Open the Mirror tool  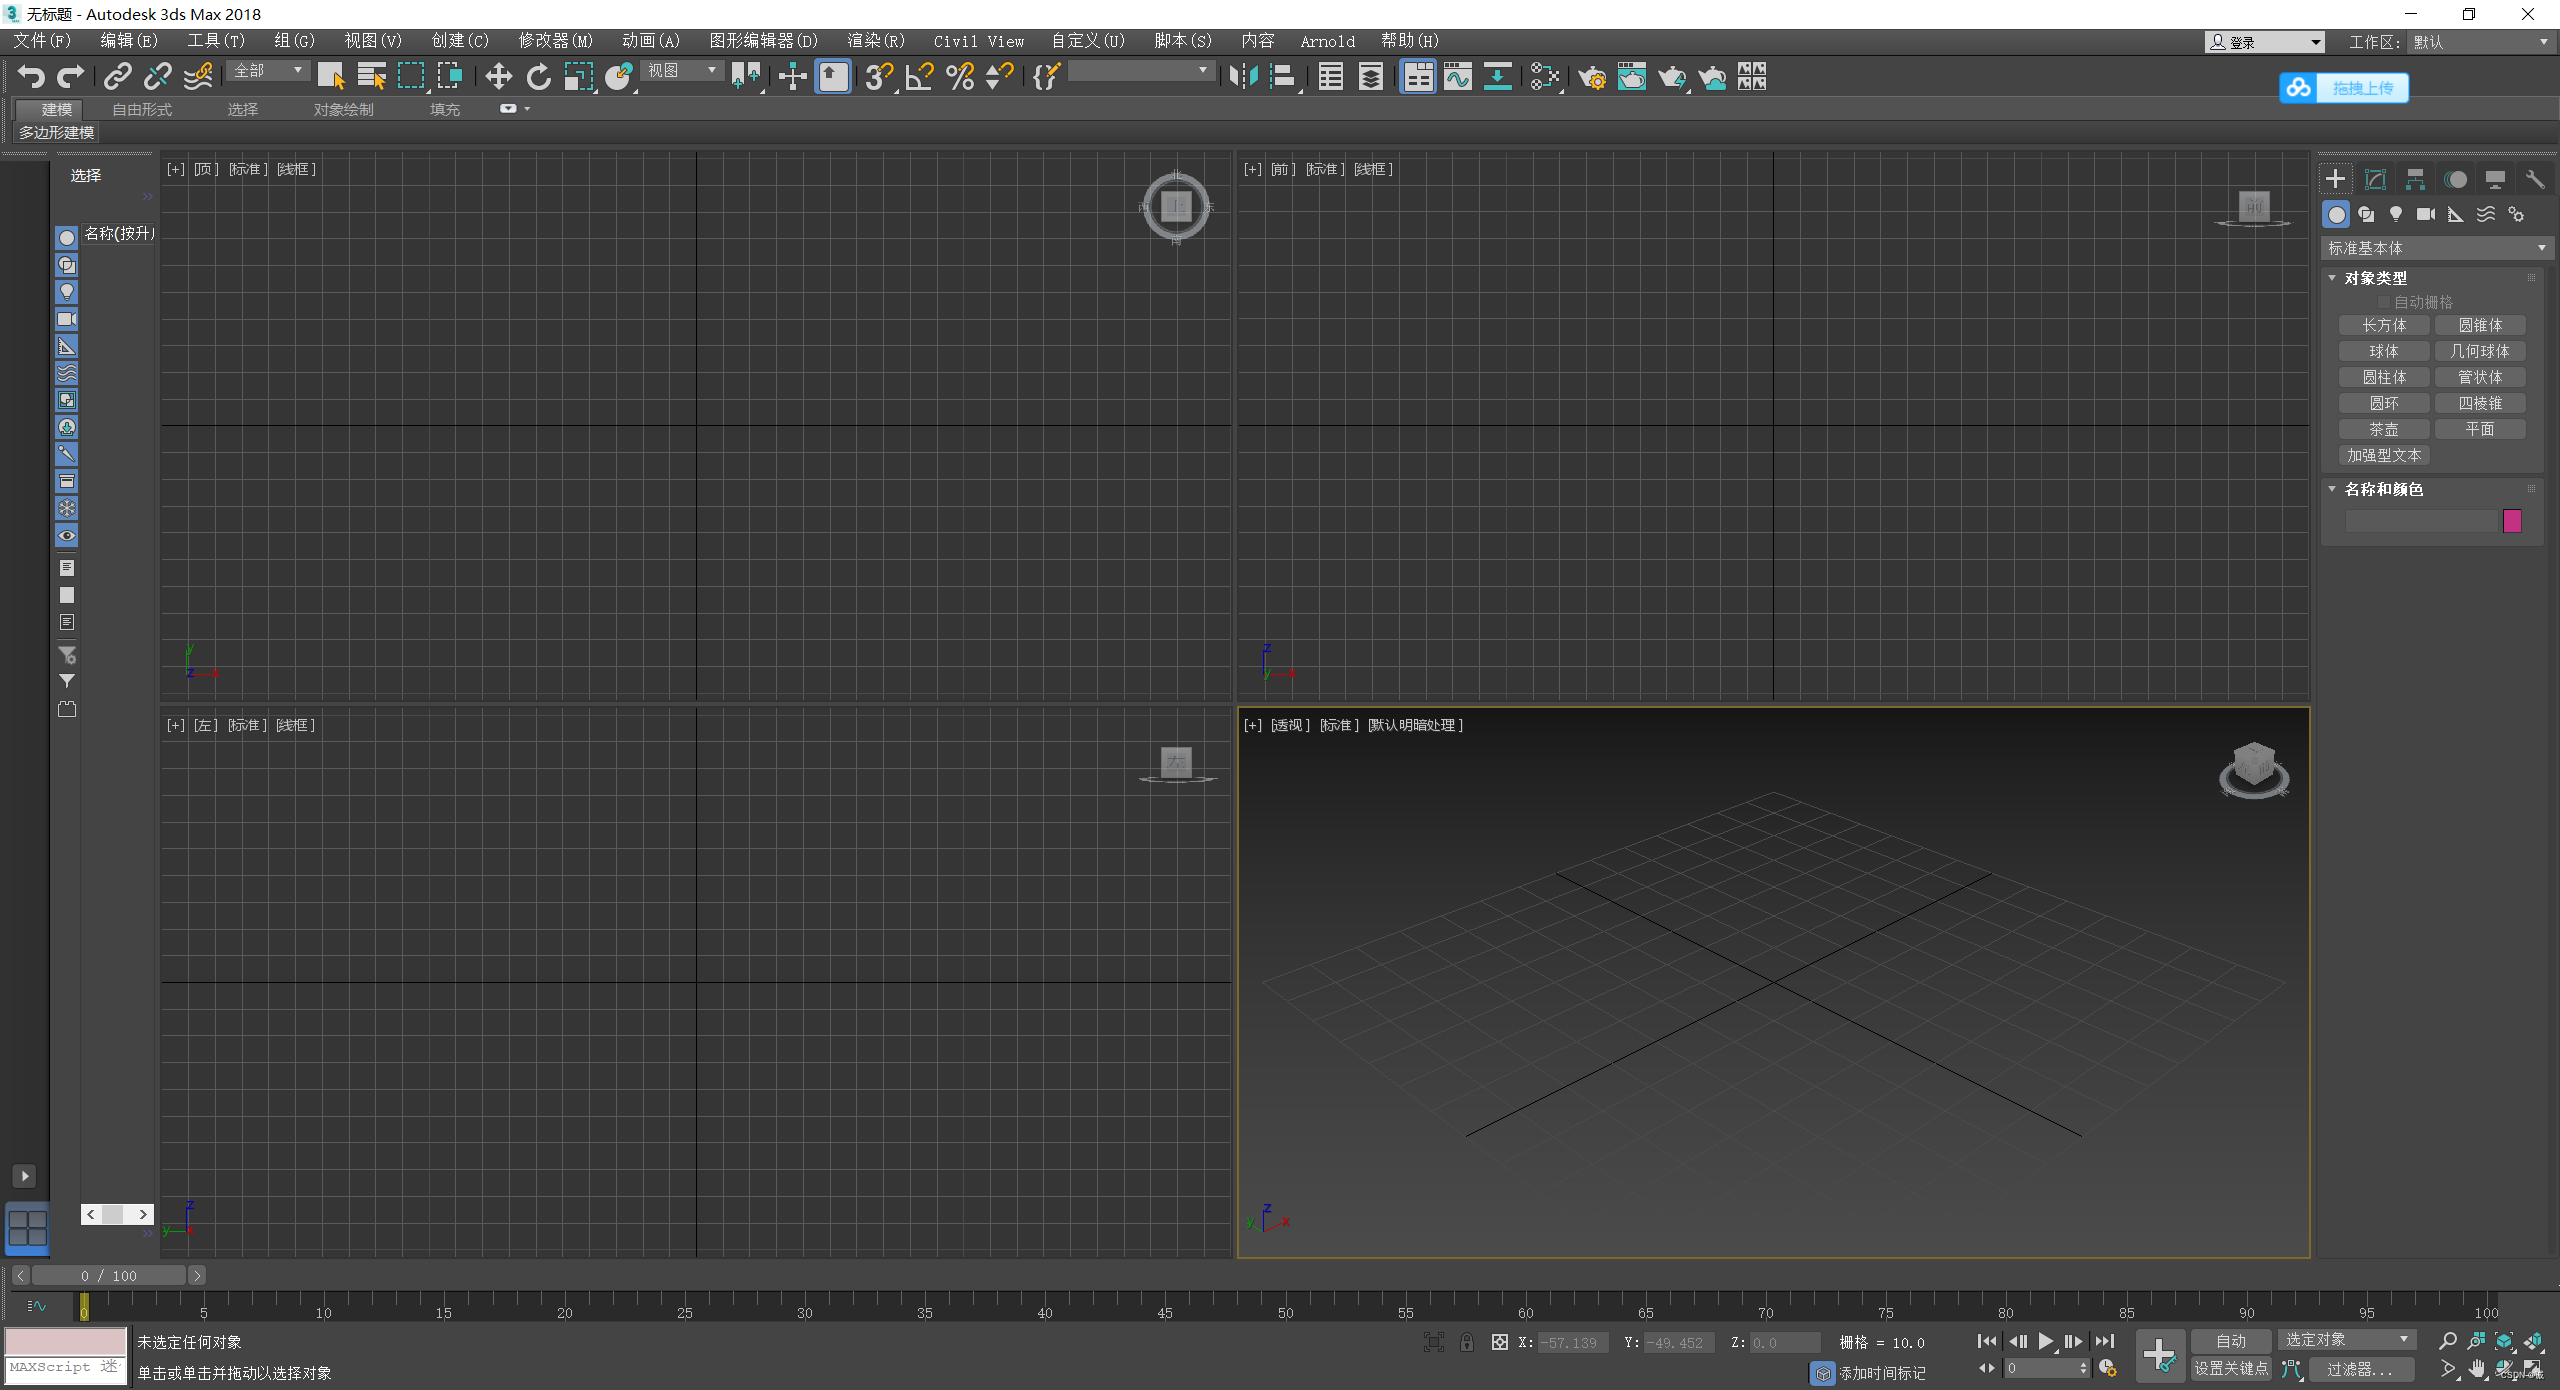pyautogui.click(x=1243, y=76)
